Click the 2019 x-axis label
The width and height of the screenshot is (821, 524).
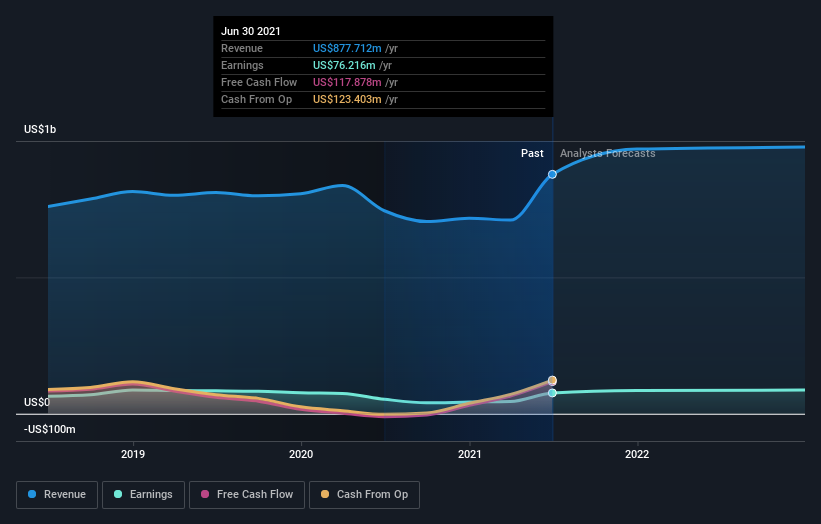133,454
